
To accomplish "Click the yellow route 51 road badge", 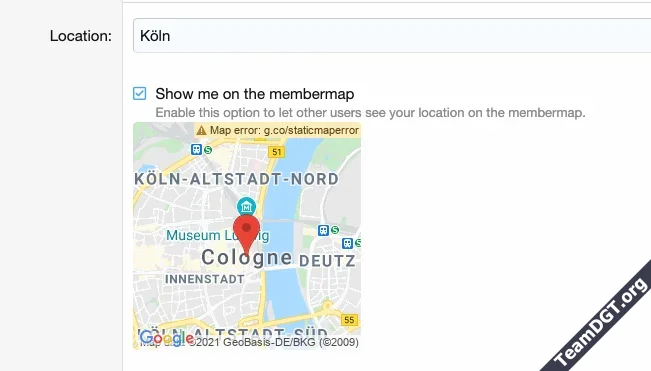I will click(x=277, y=152).
